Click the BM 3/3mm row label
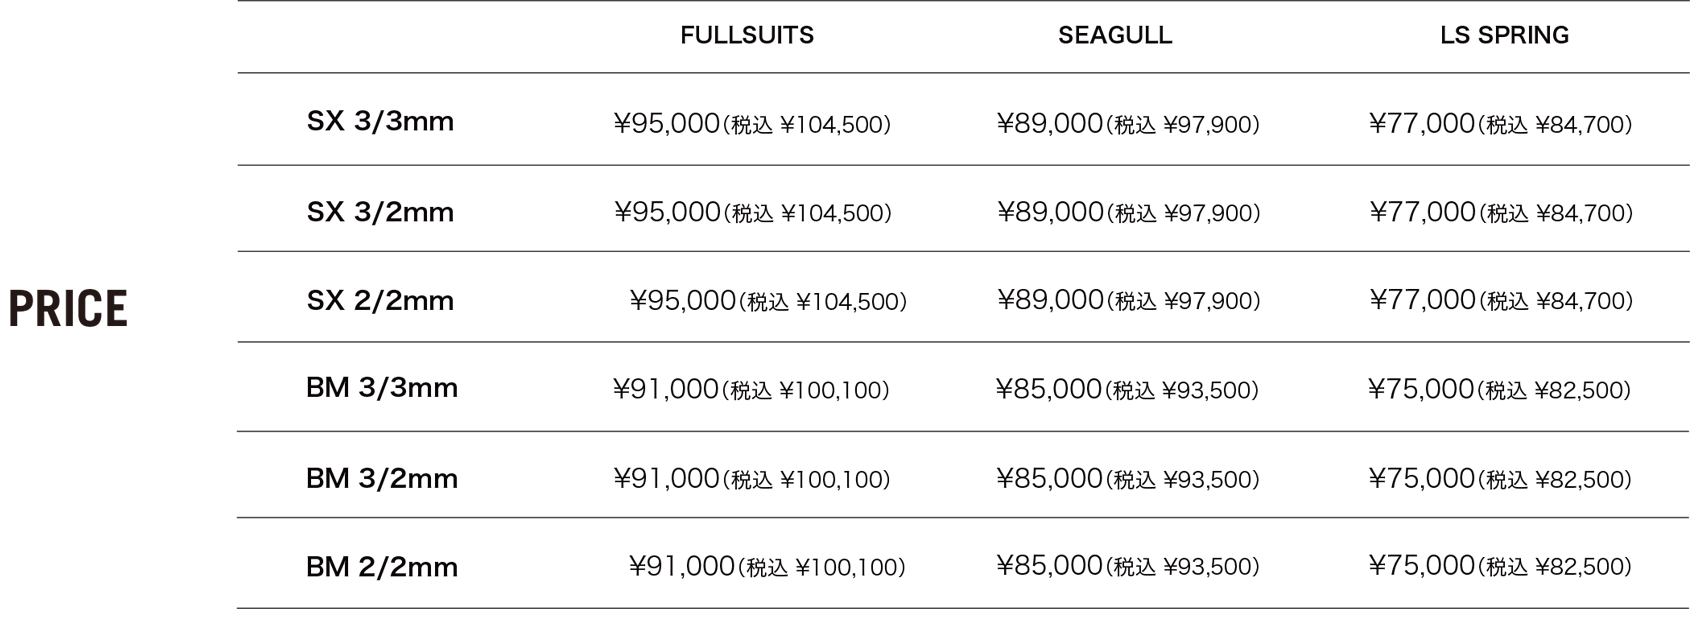The image size is (1700, 625). 381,388
